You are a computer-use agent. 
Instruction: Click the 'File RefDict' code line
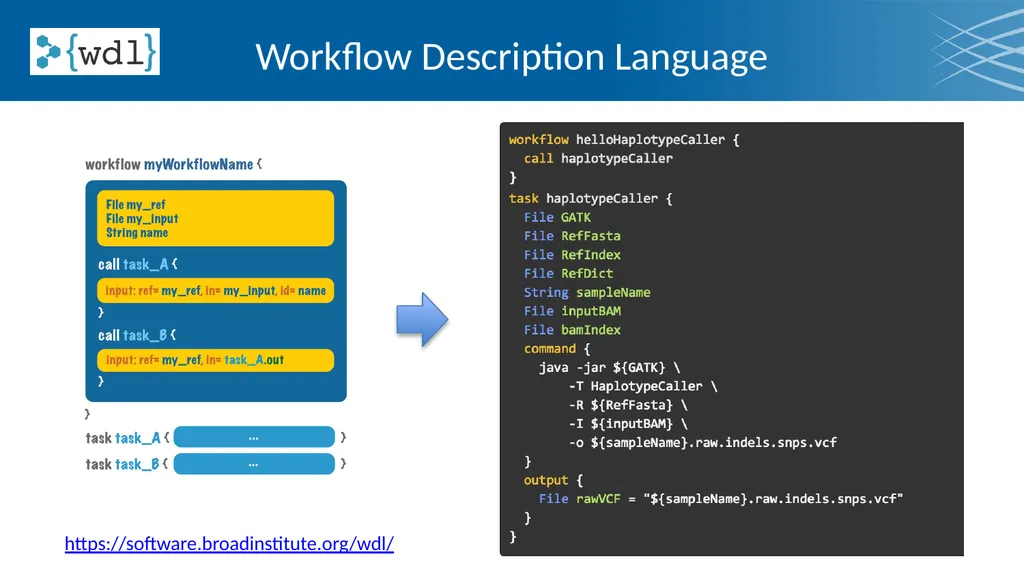click(568, 274)
